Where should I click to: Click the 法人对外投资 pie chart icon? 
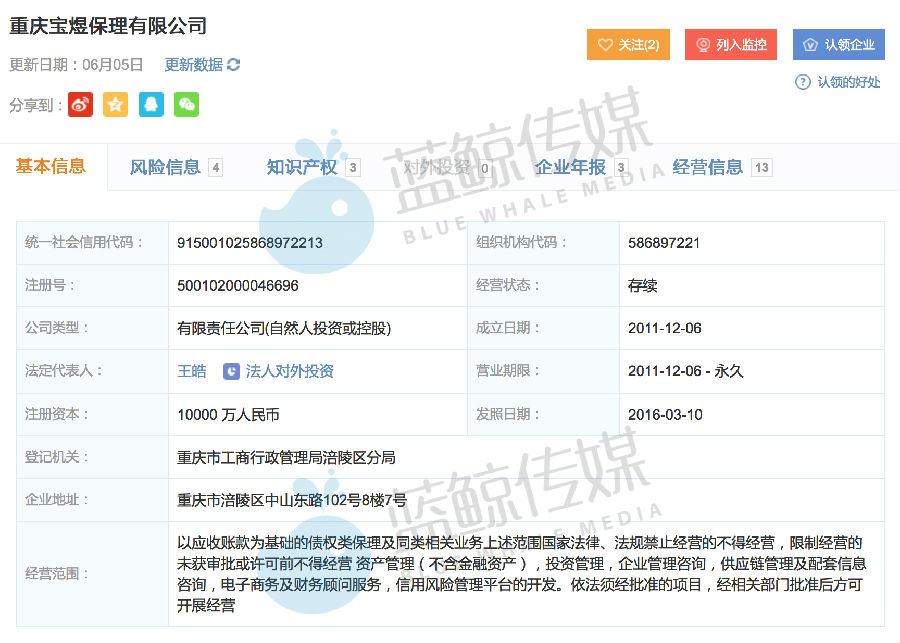(231, 371)
